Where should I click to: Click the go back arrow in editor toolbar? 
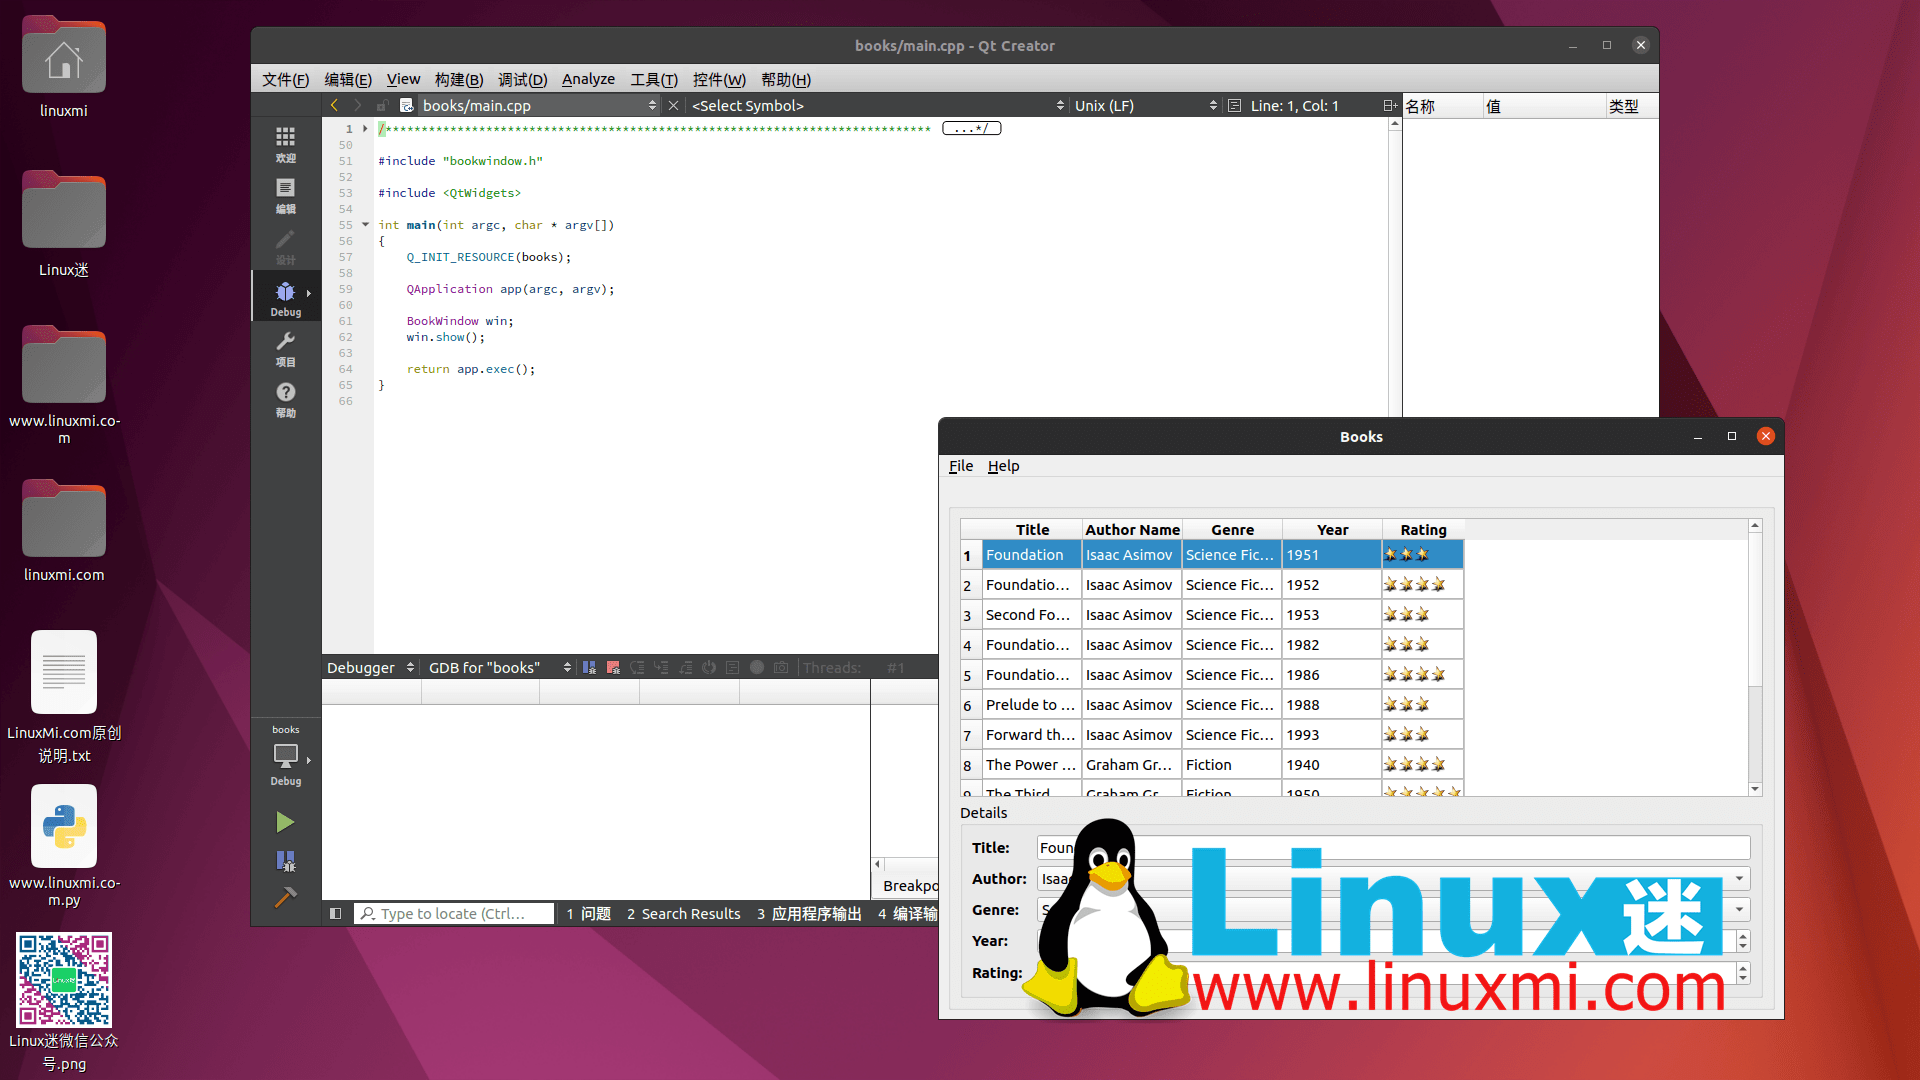[x=334, y=105]
